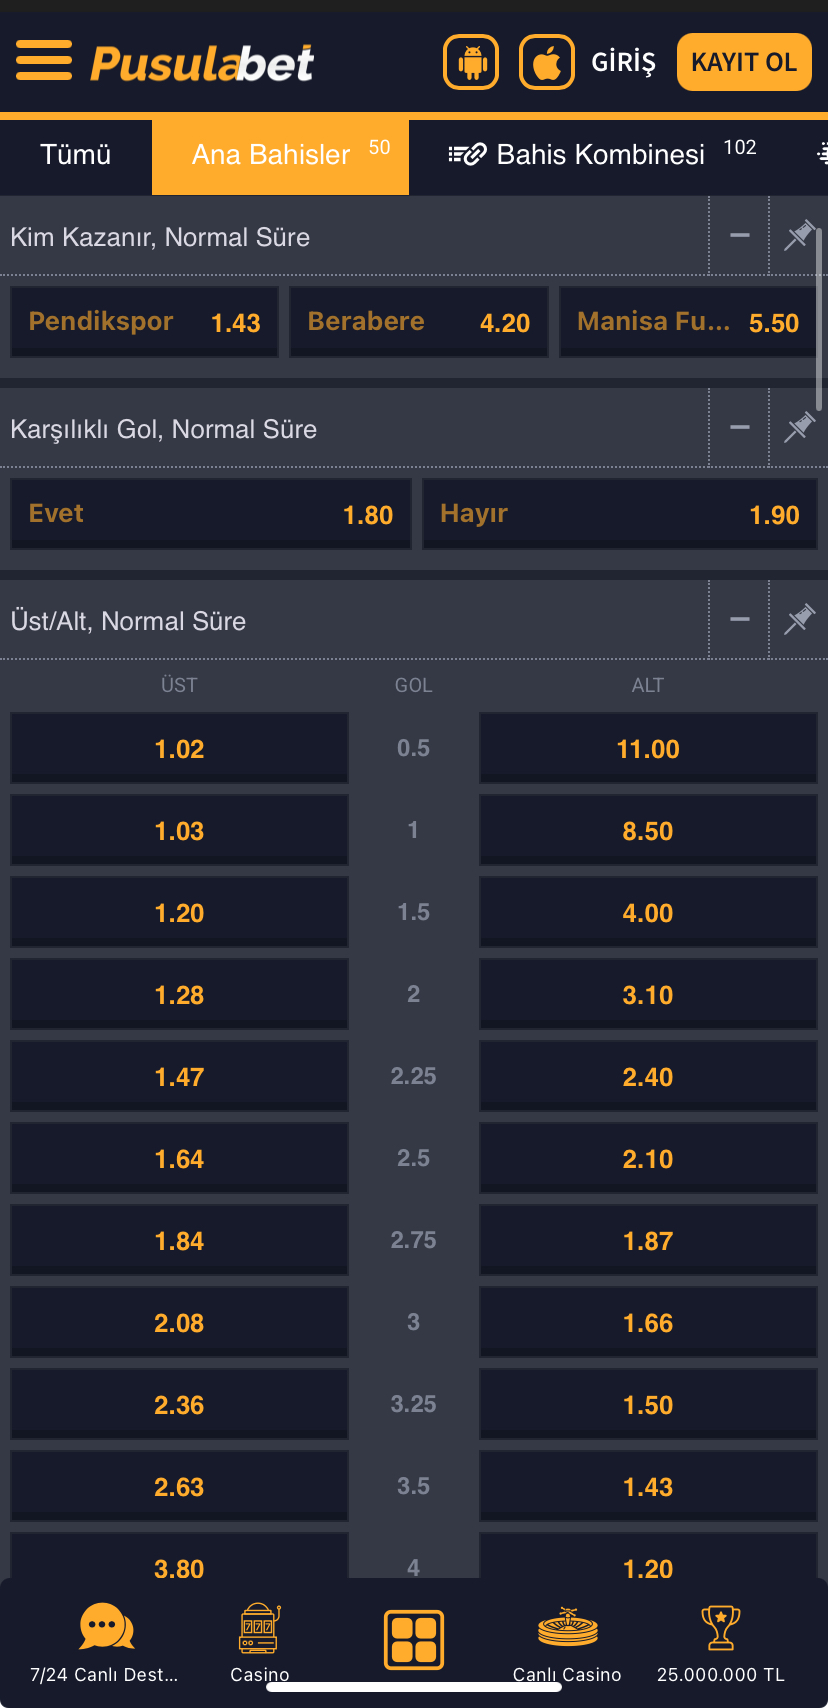Click the GİRİŞ login link
Image resolution: width=828 pixels, height=1708 pixels.
[623, 62]
